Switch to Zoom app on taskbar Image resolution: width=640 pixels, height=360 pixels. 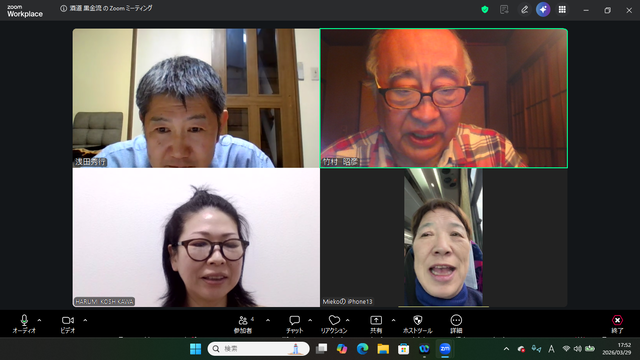(445, 349)
